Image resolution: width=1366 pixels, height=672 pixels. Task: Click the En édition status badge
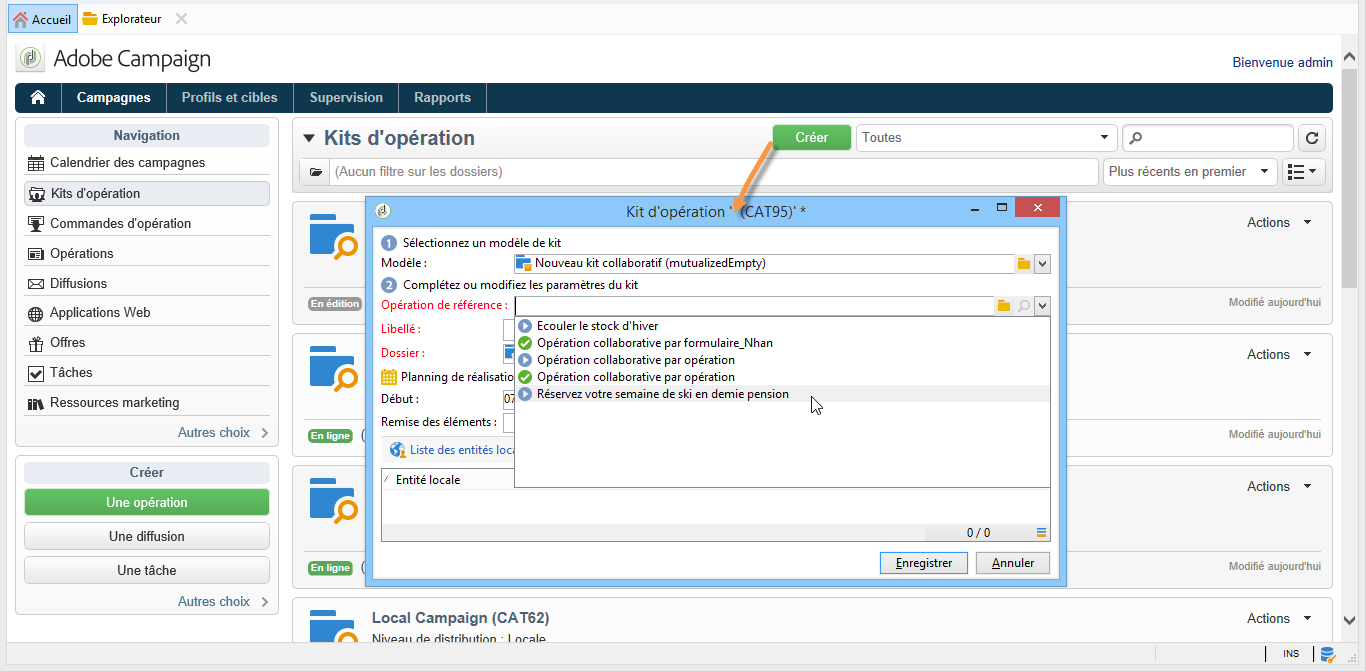[334, 304]
